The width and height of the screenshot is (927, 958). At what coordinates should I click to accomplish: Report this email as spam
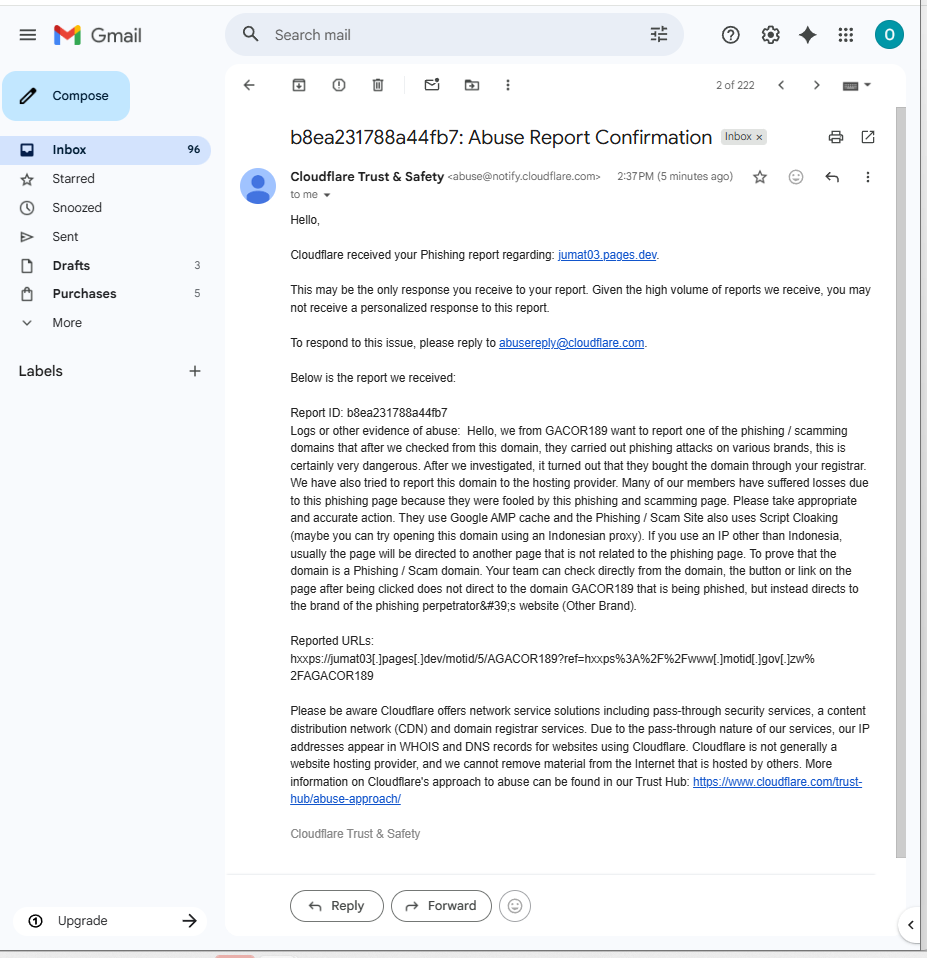339,85
